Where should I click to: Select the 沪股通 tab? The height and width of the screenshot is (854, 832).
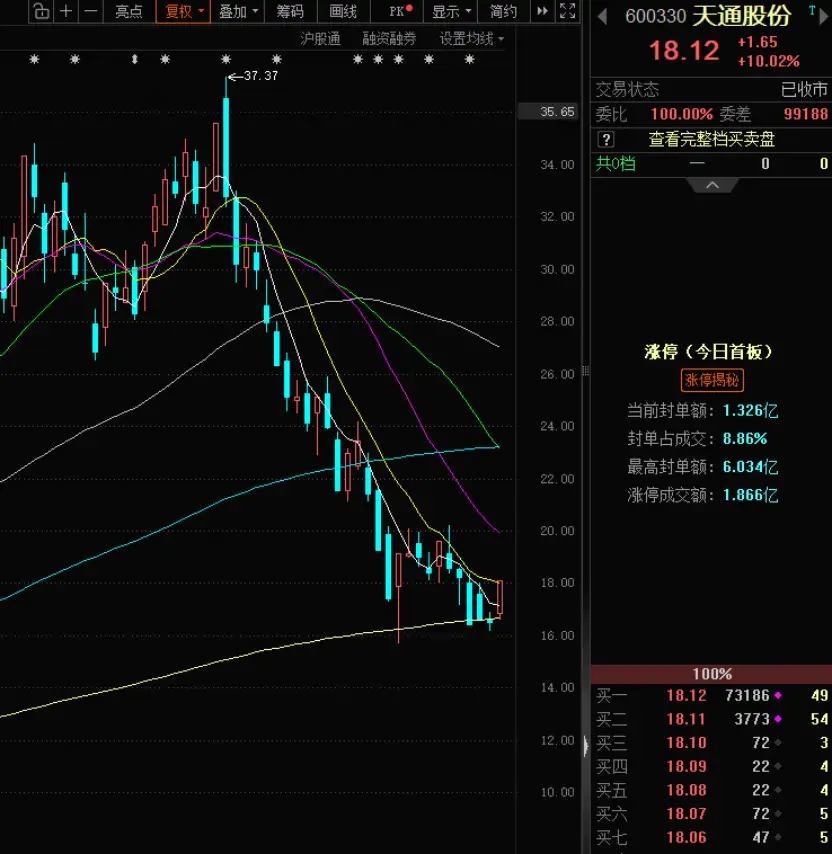coord(320,39)
